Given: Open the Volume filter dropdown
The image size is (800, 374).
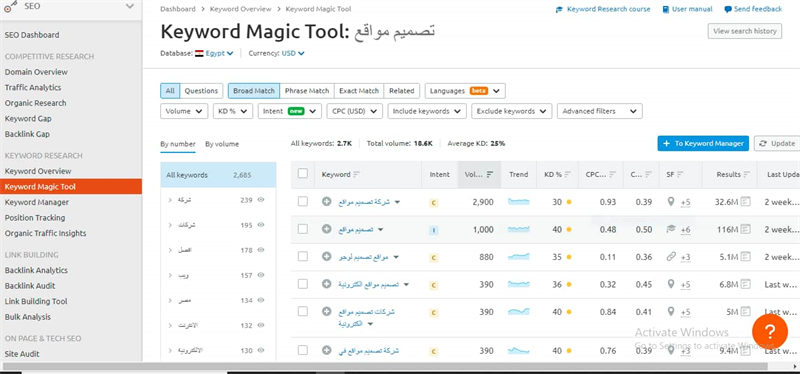Looking at the screenshot, I should (184, 111).
